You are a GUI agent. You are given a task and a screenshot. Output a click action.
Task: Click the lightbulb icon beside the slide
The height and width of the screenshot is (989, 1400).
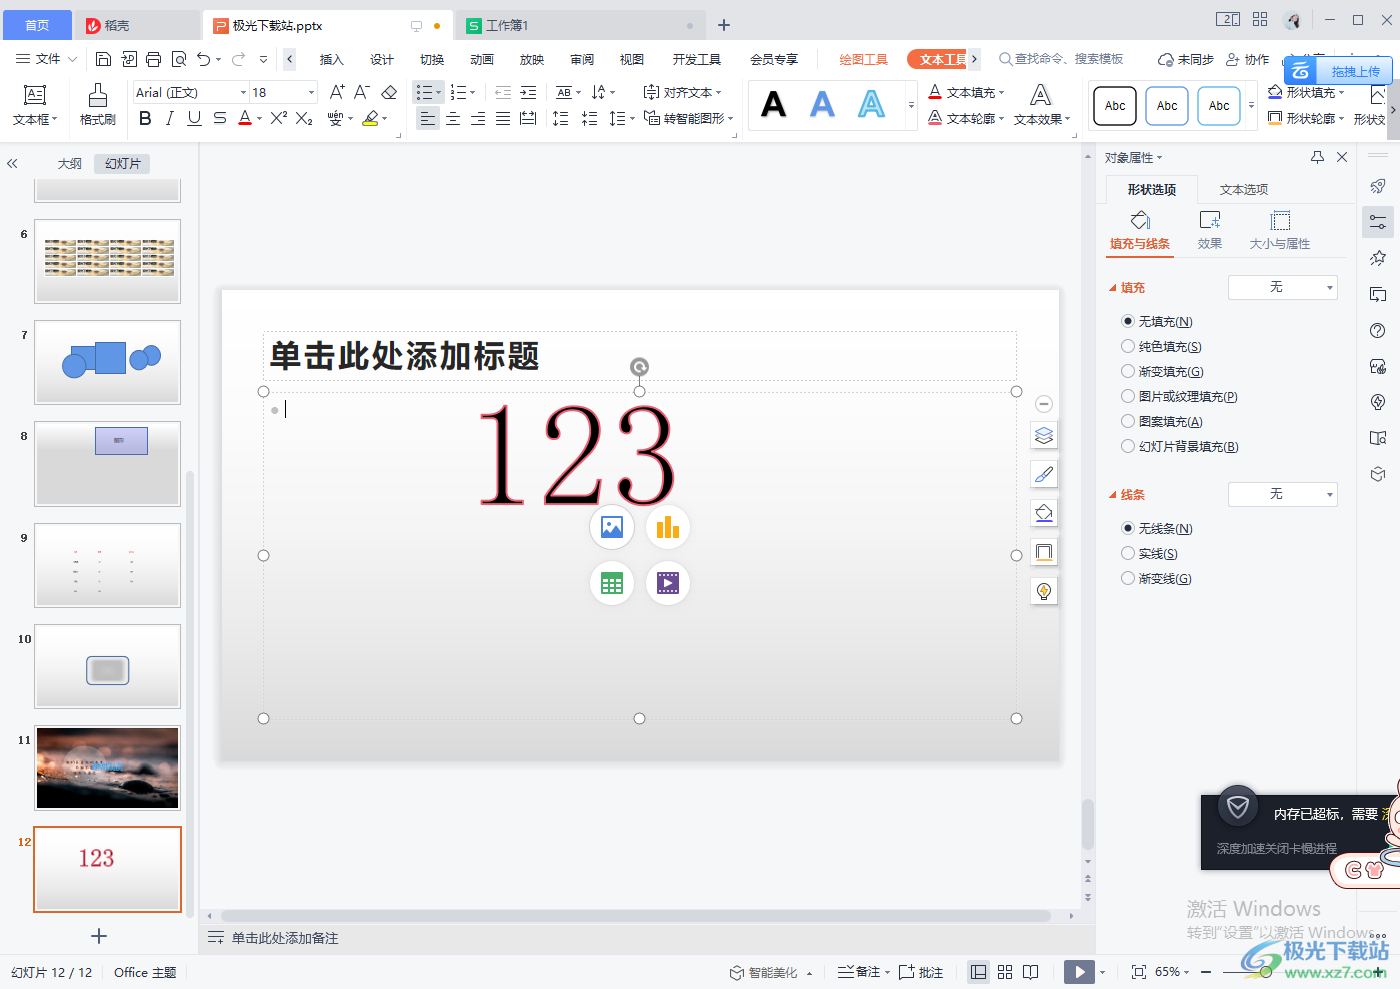(1044, 591)
